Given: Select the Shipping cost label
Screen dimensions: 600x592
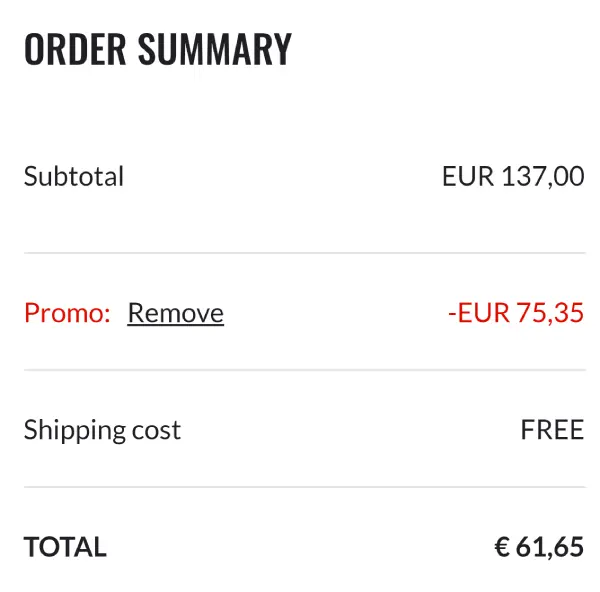Looking at the screenshot, I should click(x=102, y=430).
